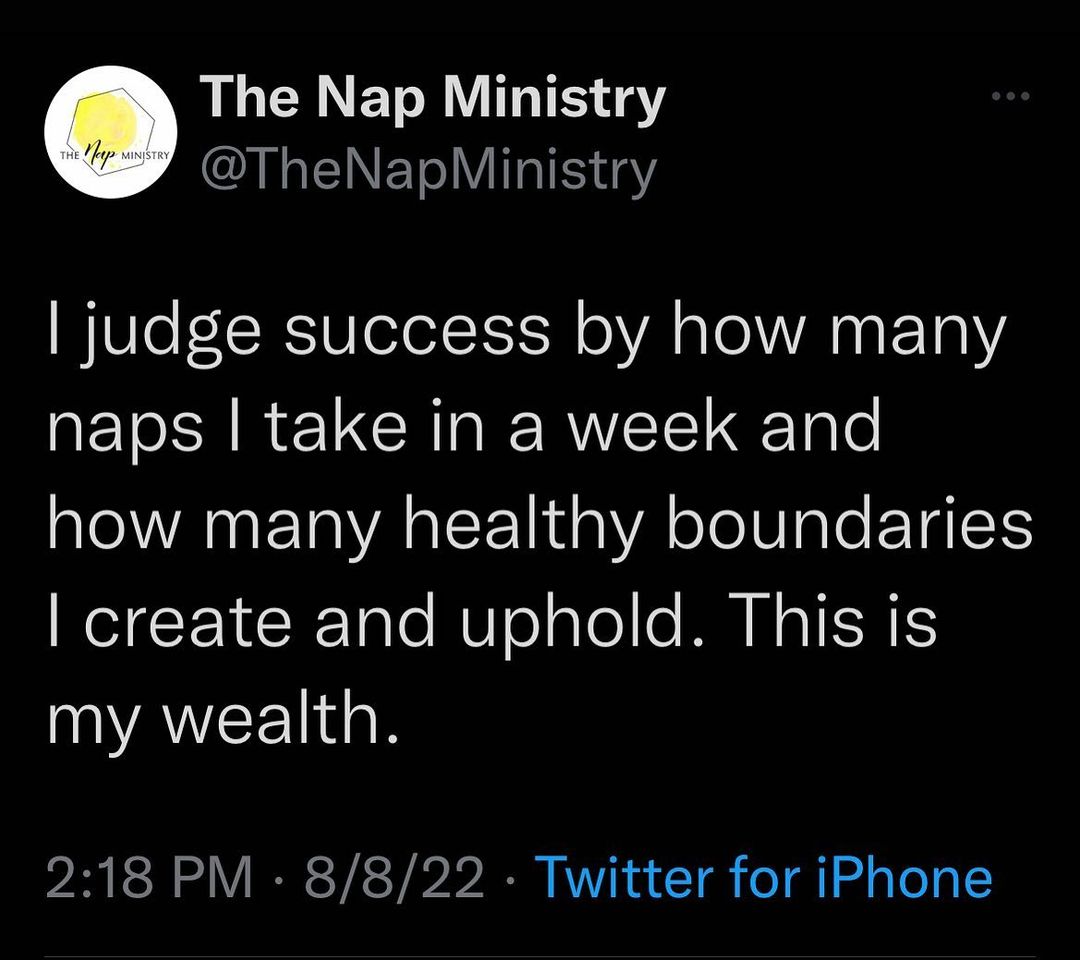1080x960 pixels.
Task: Click the 8/8/22 tweet date
Action: pyautogui.click(x=396, y=879)
